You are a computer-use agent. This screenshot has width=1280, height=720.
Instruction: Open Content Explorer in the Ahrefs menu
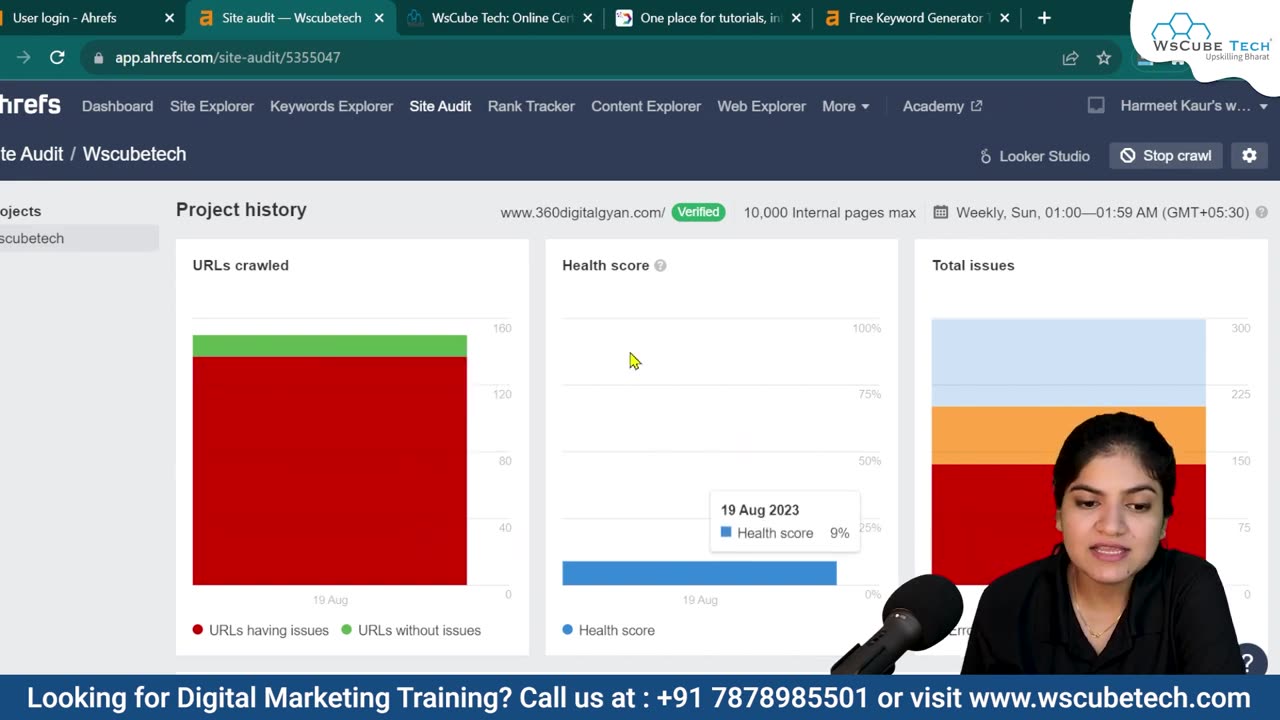pyautogui.click(x=646, y=106)
